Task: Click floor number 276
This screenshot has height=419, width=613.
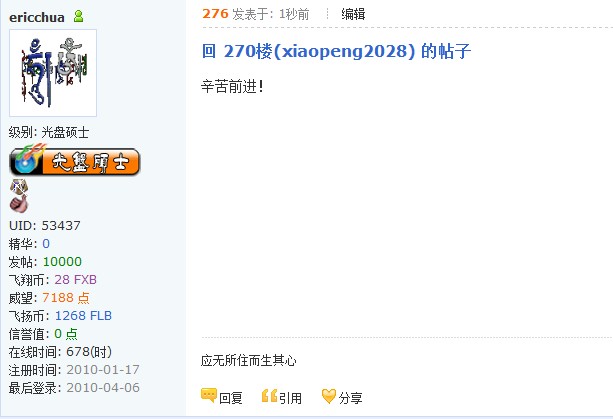Action: click(x=215, y=14)
